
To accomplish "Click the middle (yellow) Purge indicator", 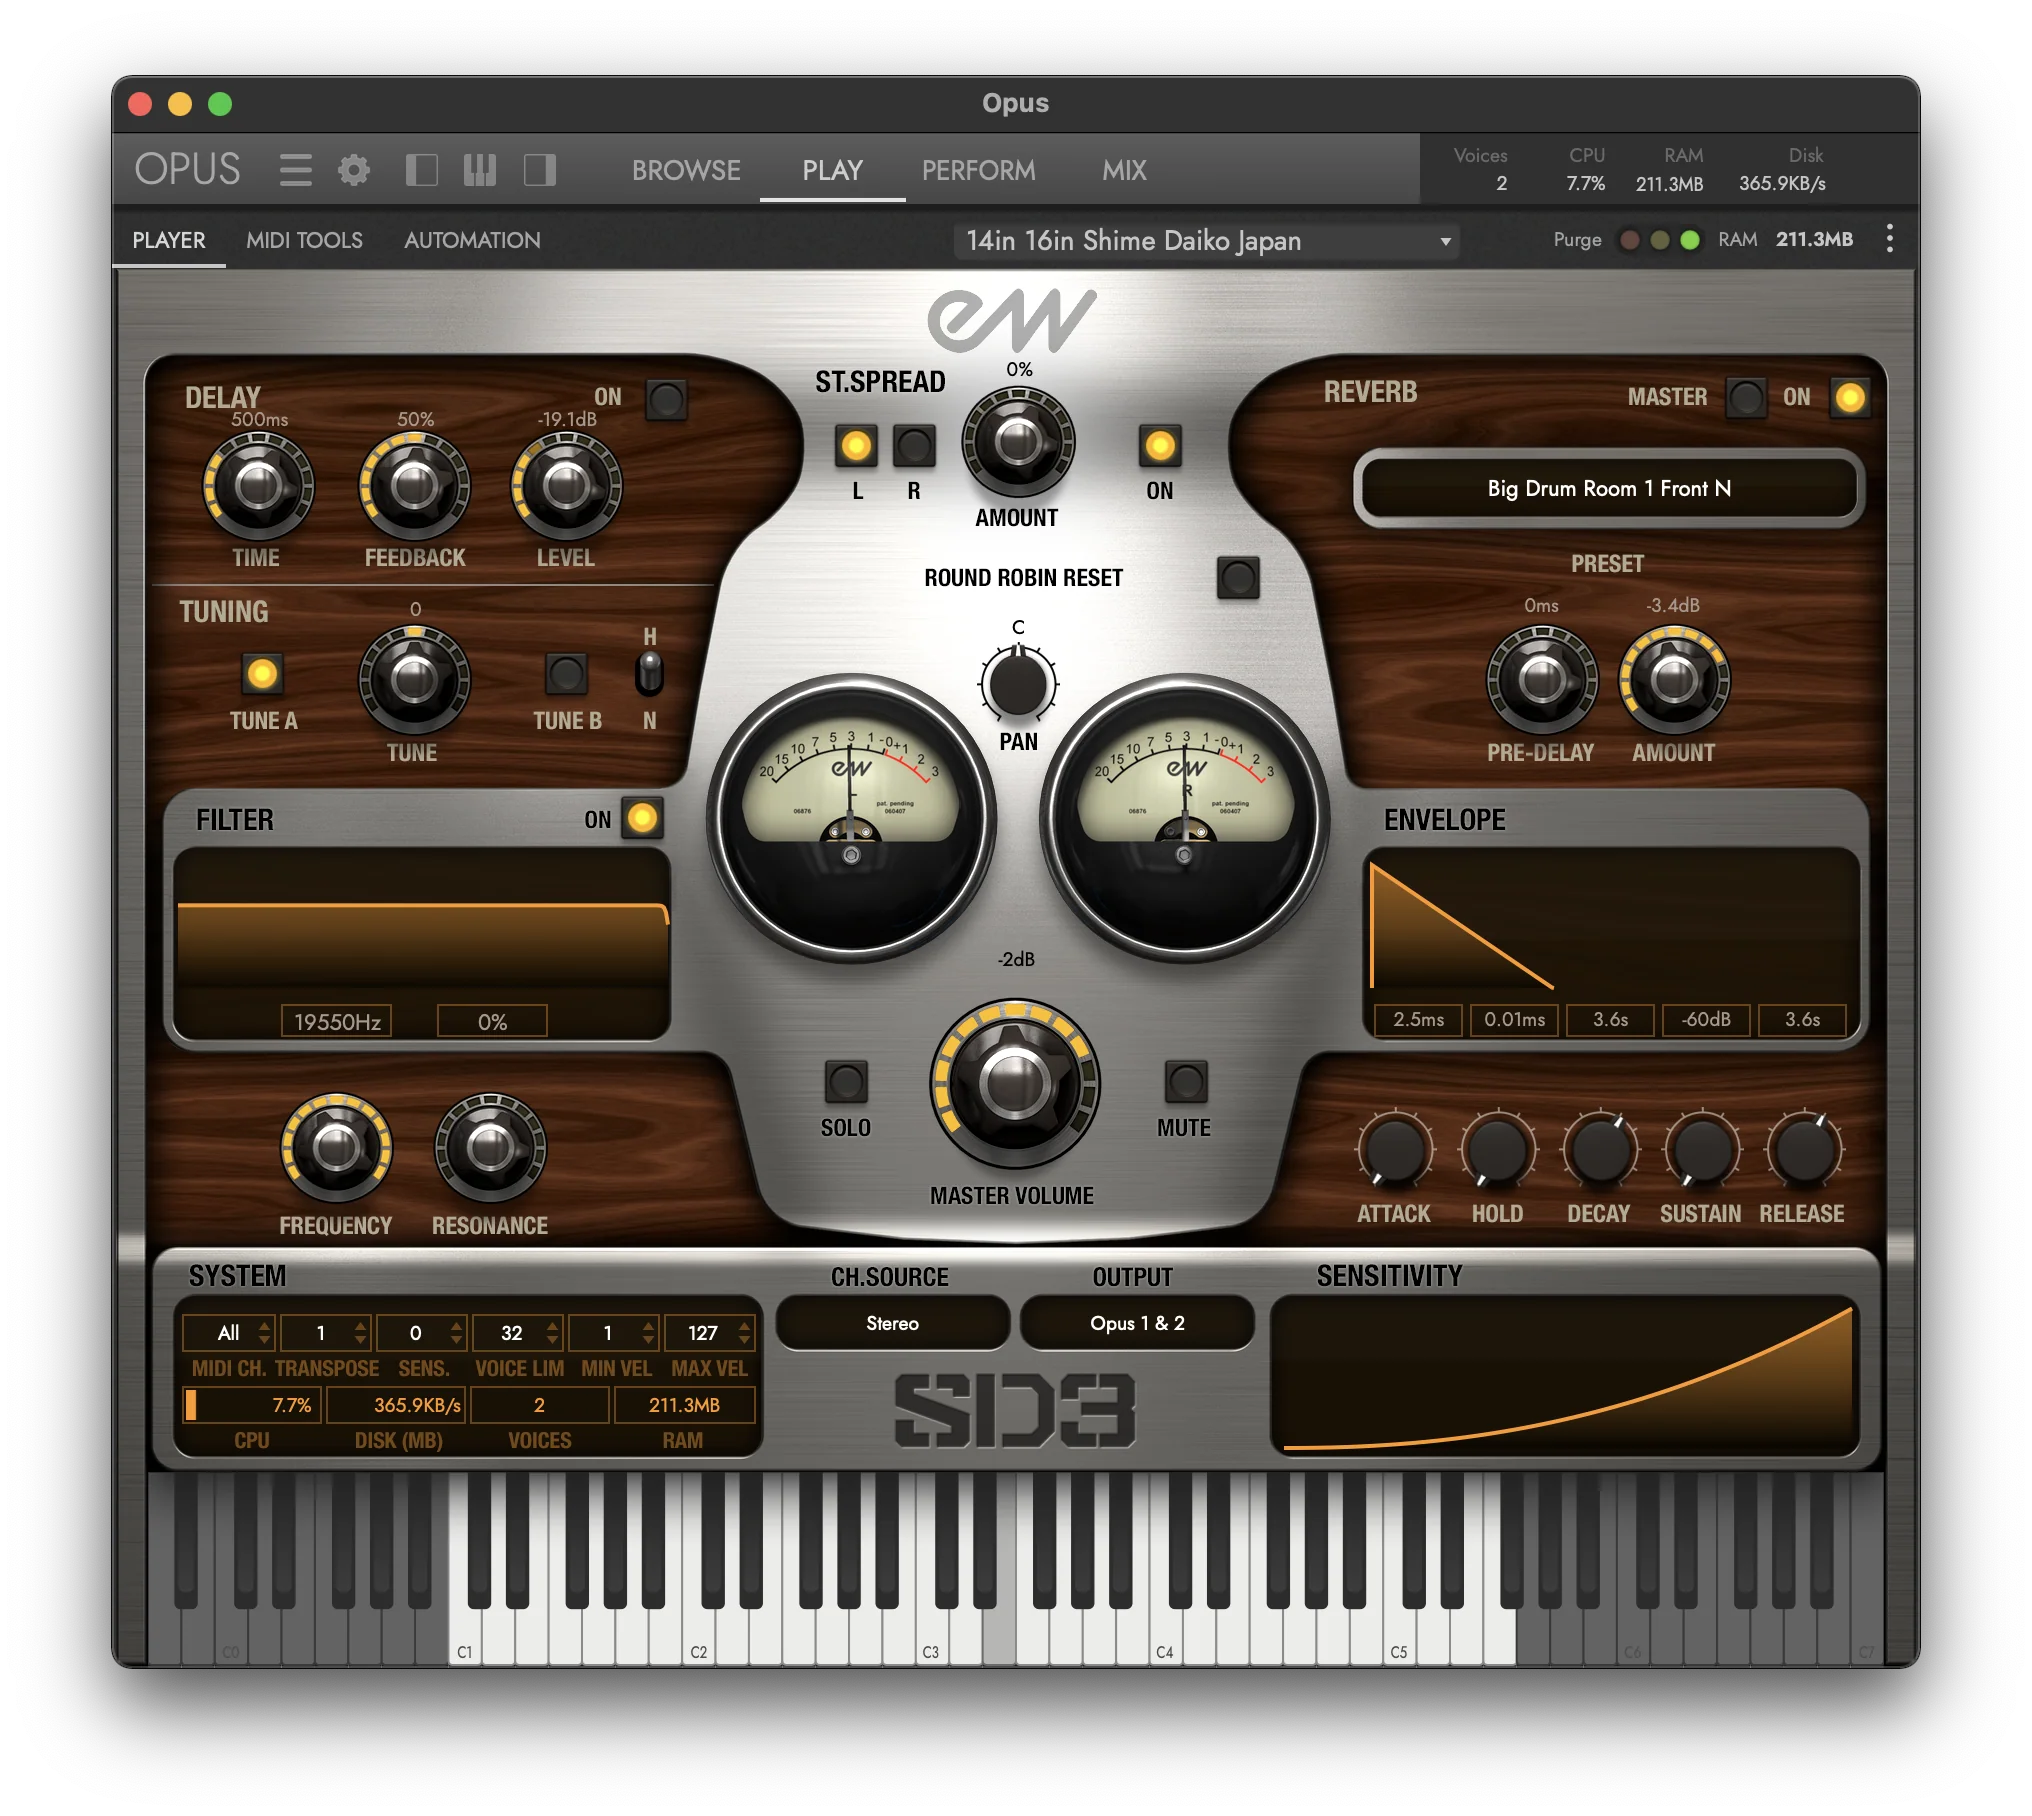I will point(1659,240).
